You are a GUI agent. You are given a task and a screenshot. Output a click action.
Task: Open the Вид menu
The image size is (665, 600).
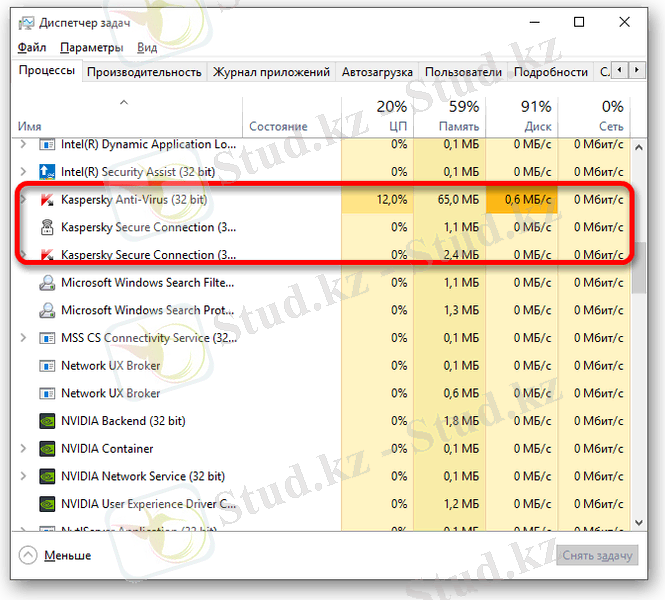pyautogui.click(x=147, y=47)
